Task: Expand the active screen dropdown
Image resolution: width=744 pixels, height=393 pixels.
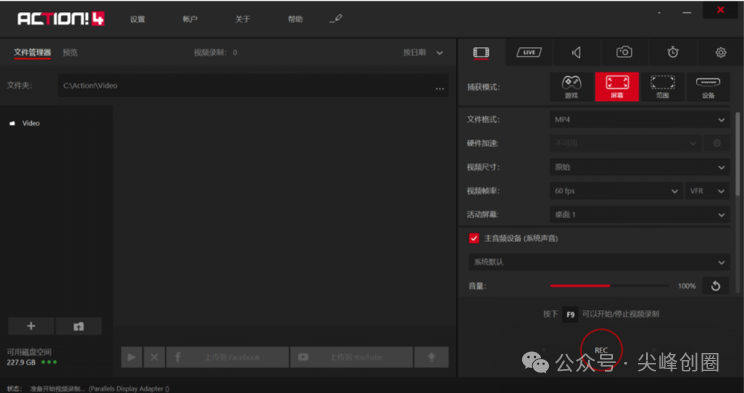Action: 640,215
